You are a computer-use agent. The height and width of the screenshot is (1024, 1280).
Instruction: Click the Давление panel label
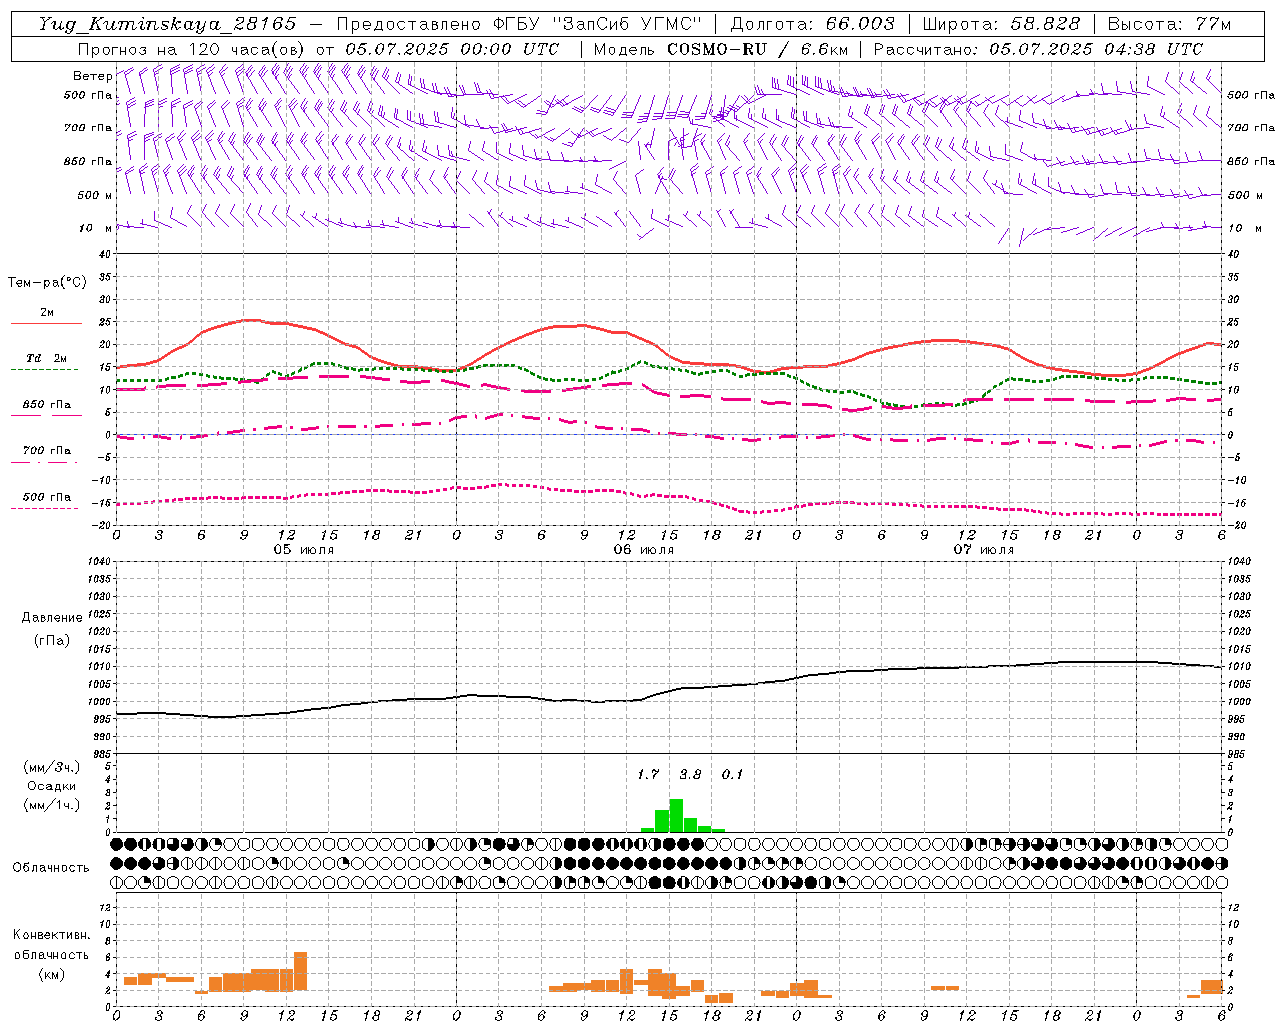click(51, 618)
